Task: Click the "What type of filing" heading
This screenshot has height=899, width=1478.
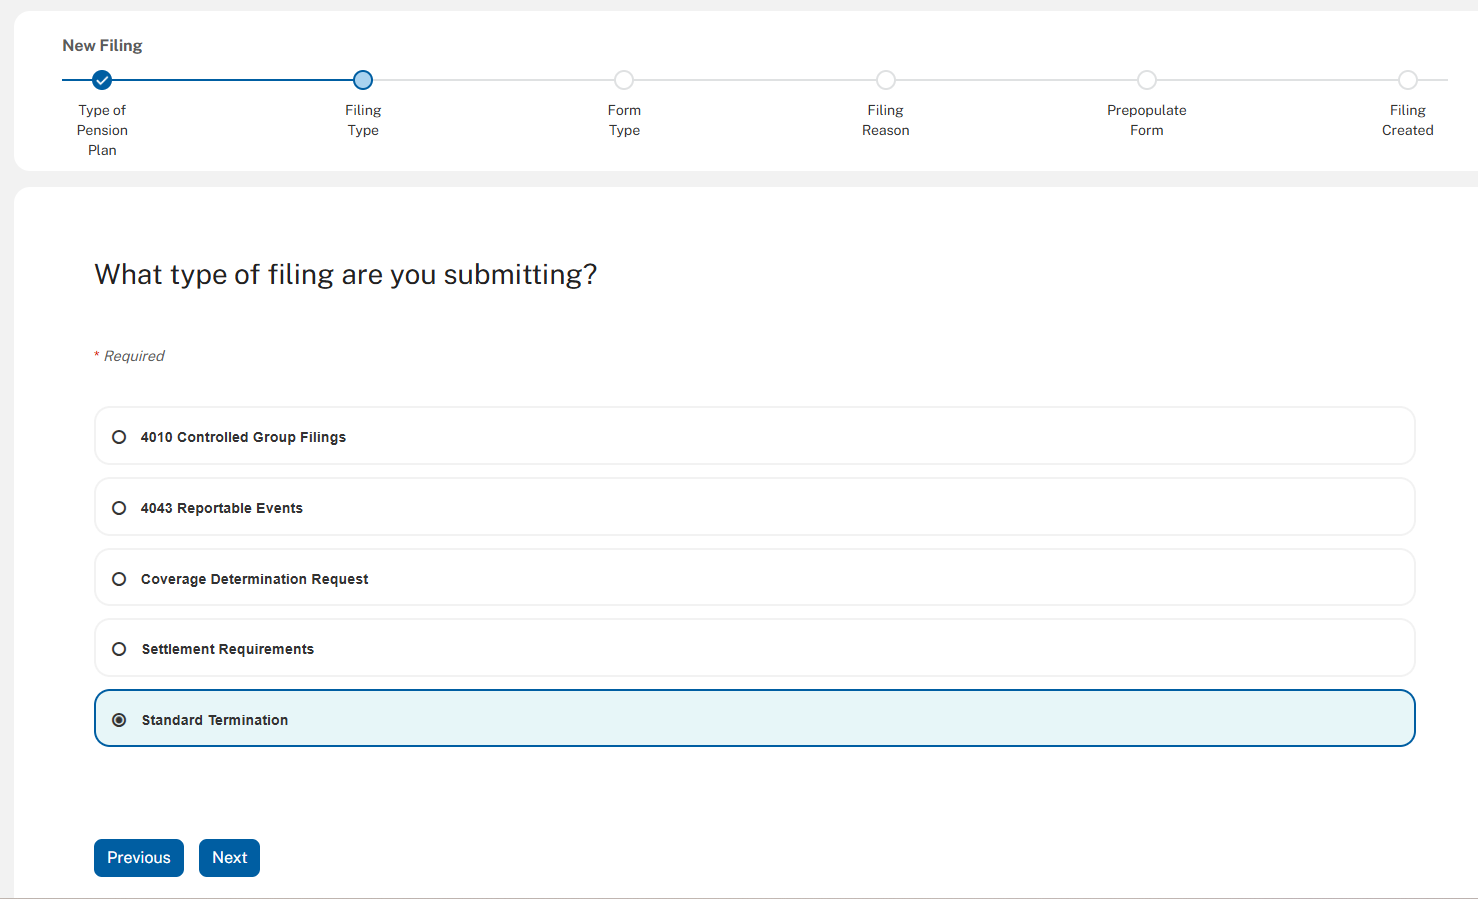Action: click(x=346, y=275)
